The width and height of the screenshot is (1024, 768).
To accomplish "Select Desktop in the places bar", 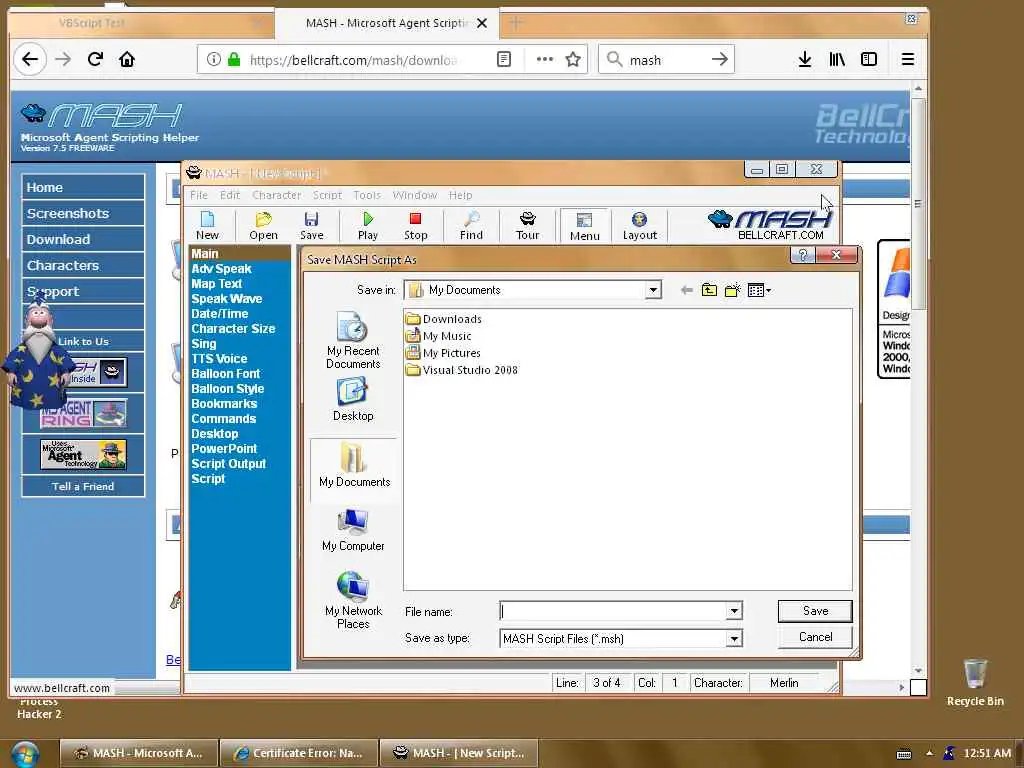I will pos(353,400).
